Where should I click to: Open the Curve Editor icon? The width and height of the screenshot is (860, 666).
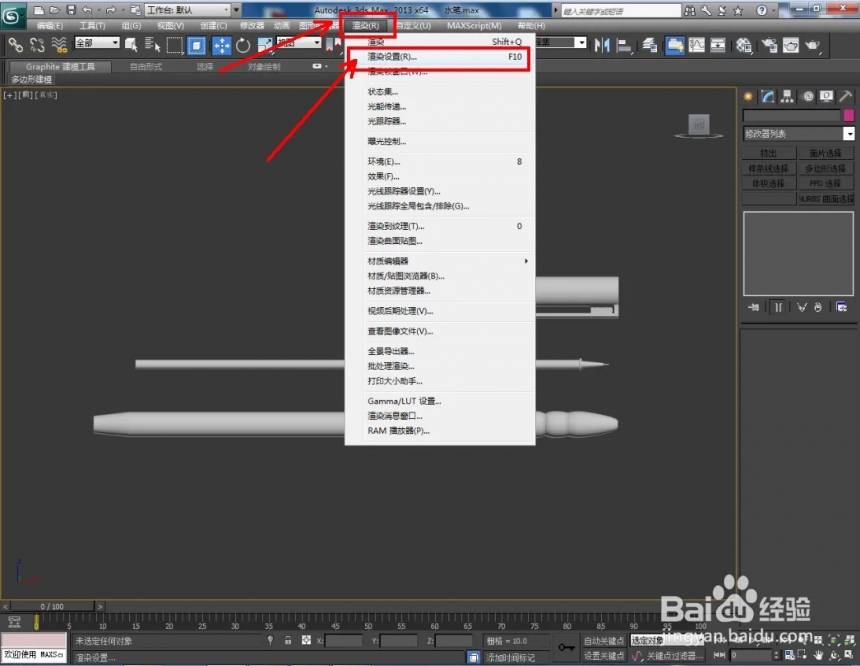[697, 45]
